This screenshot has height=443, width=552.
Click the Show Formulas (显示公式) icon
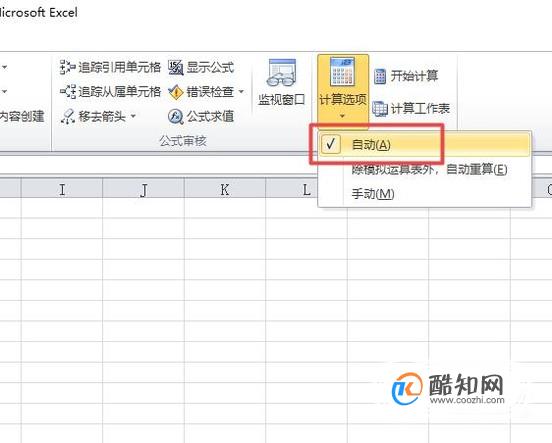[175, 67]
